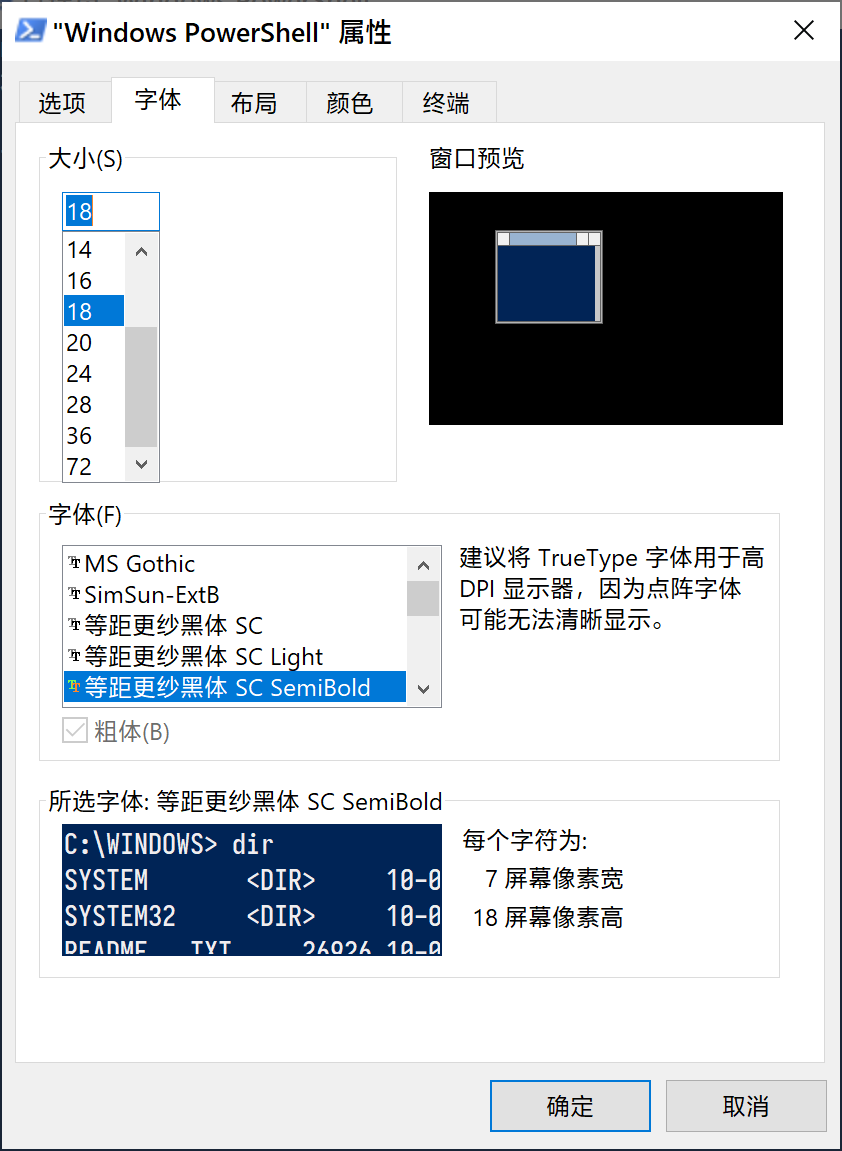Choose 等距更纱黑体 SC Light font
The image size is (842, 1151).
(x=235, y=656)
